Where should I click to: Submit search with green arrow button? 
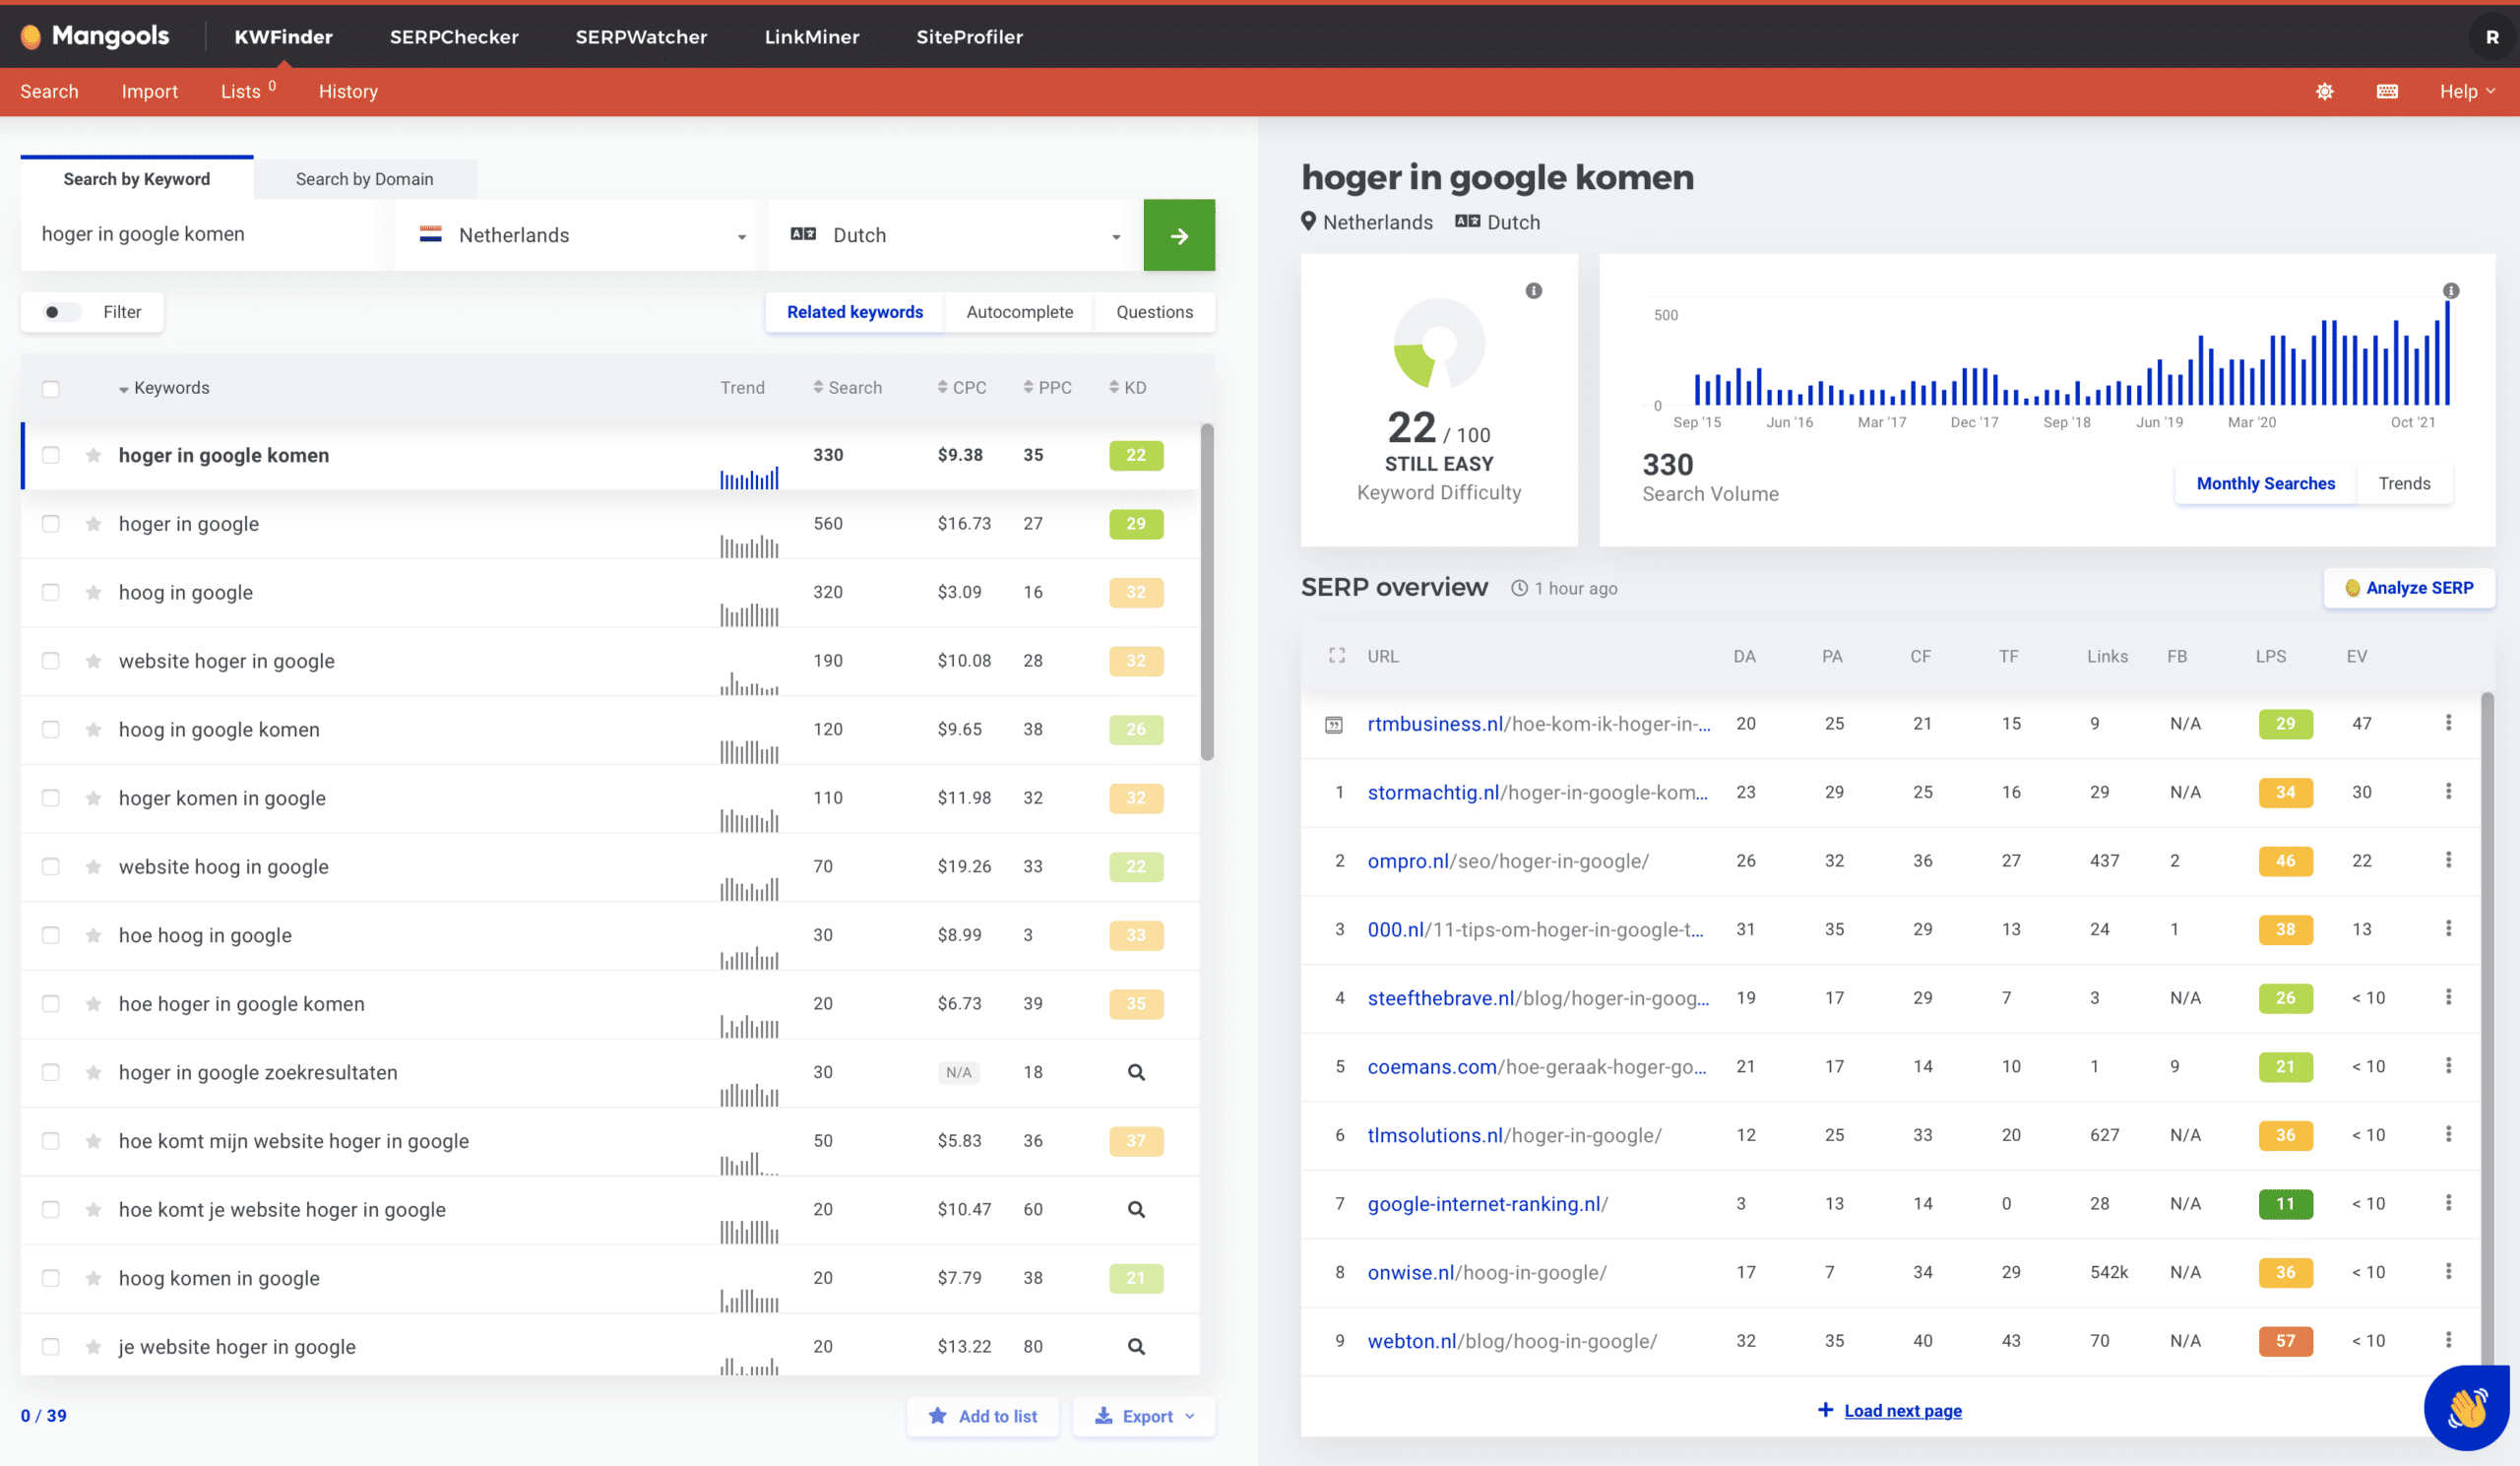(1179, 235)
